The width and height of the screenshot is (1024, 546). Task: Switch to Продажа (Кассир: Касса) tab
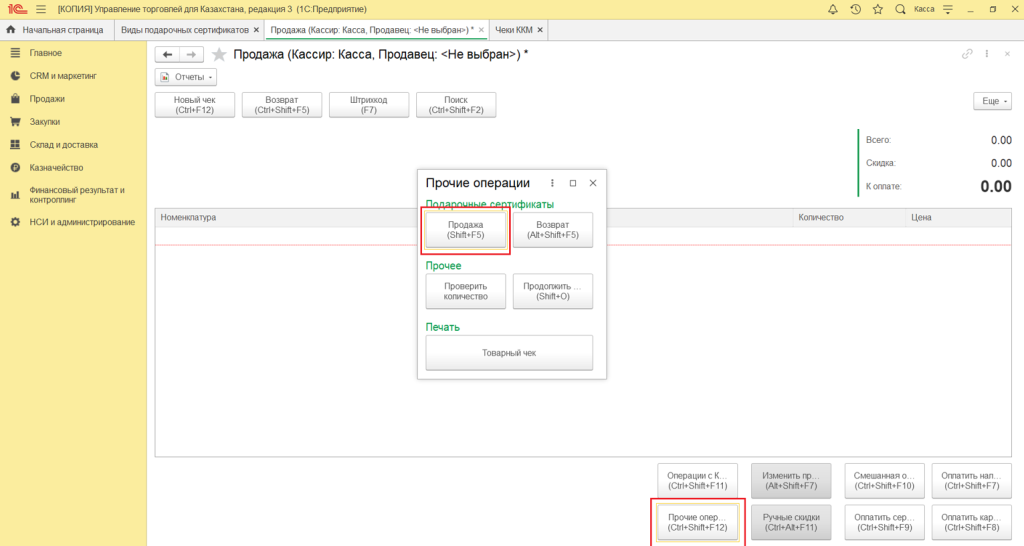[x=372, y=30]
